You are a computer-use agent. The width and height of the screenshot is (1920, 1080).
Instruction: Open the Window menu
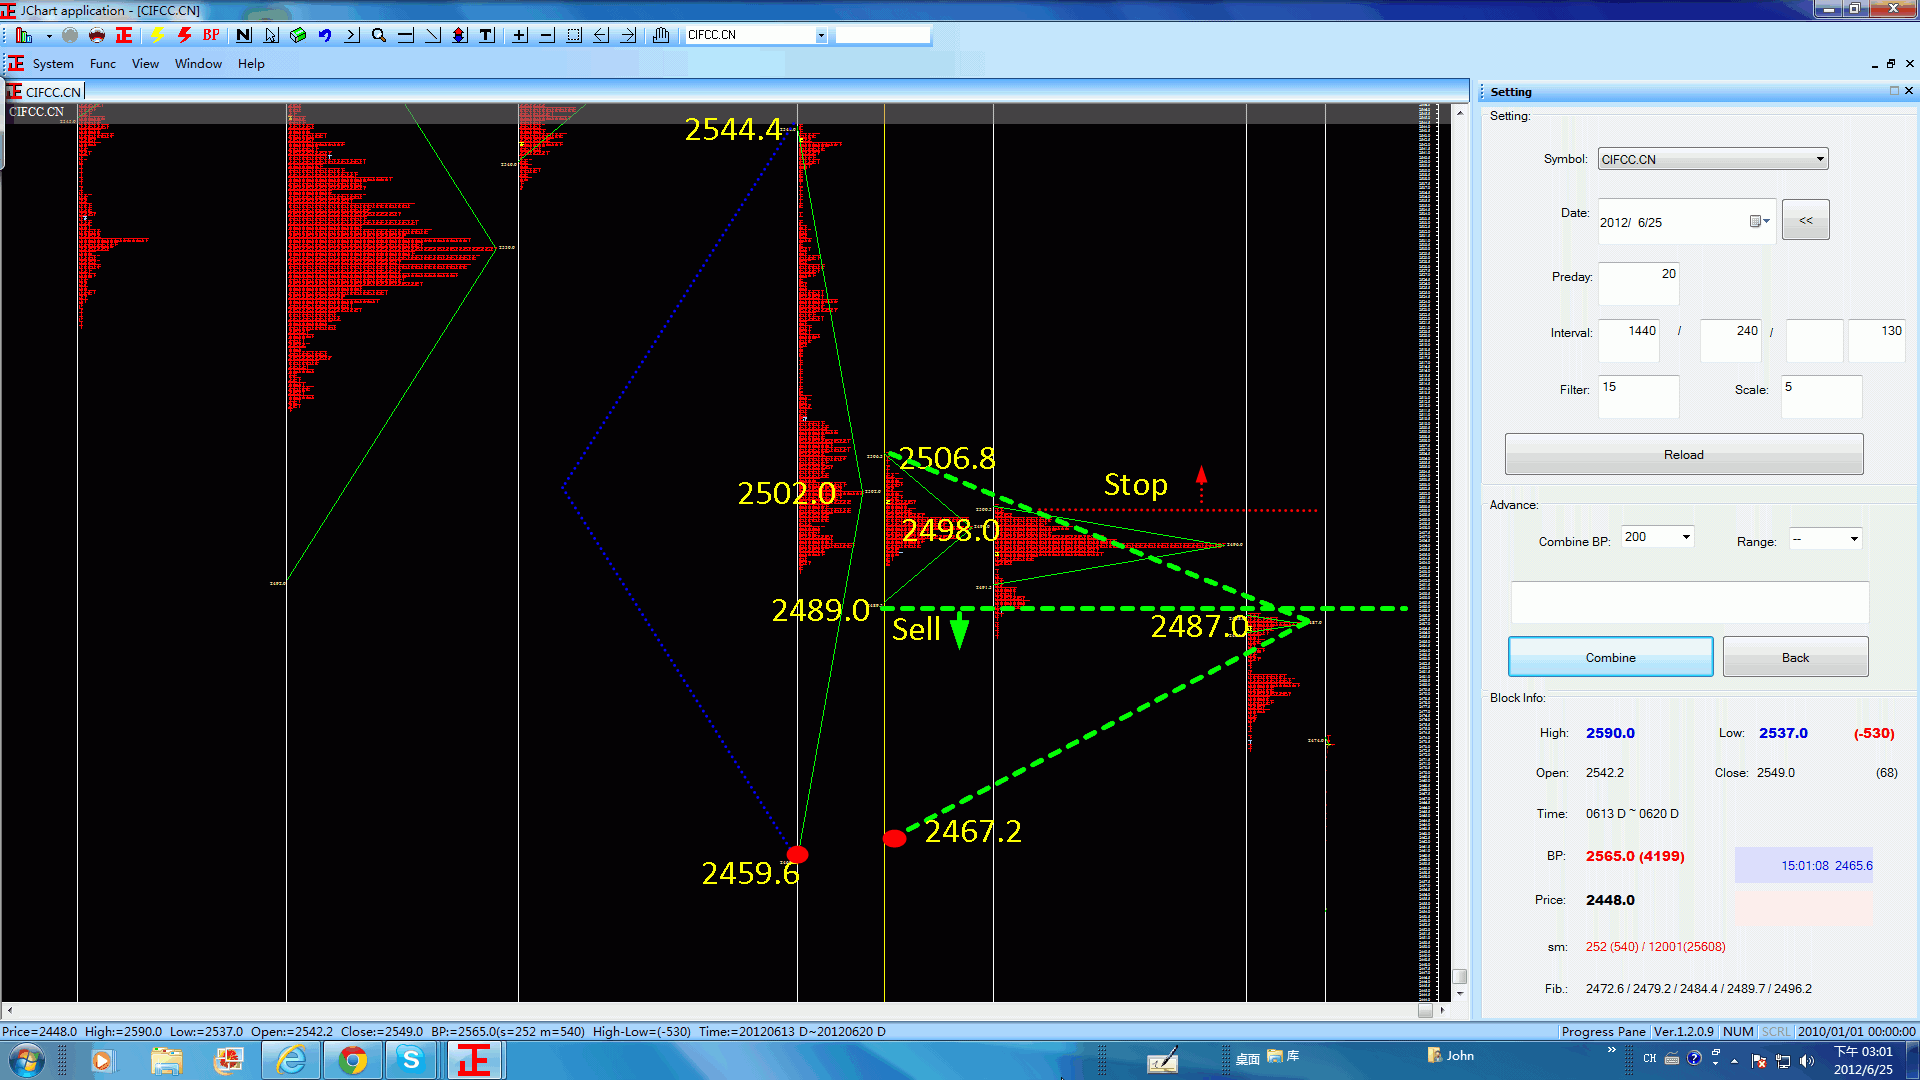[198, 64]
